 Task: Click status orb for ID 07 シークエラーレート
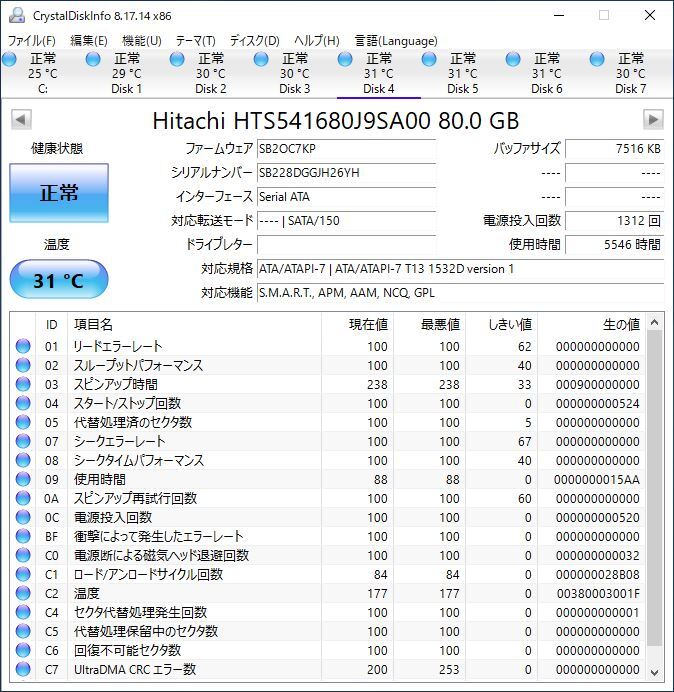[23, 441]
